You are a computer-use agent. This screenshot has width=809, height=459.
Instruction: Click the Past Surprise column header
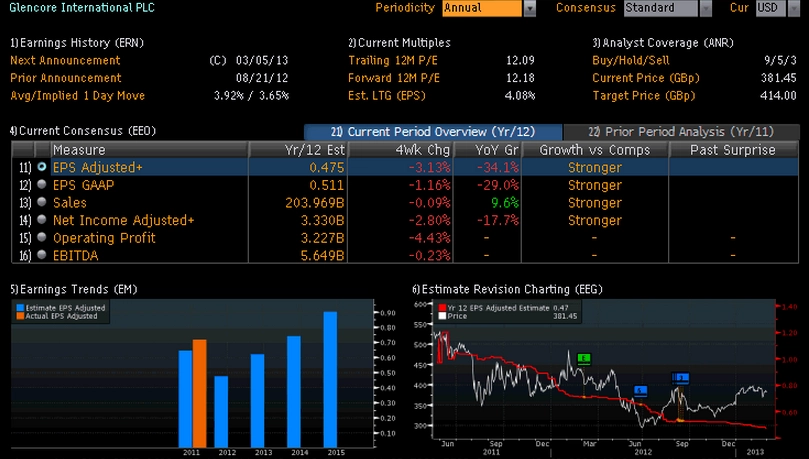[733, 150]
